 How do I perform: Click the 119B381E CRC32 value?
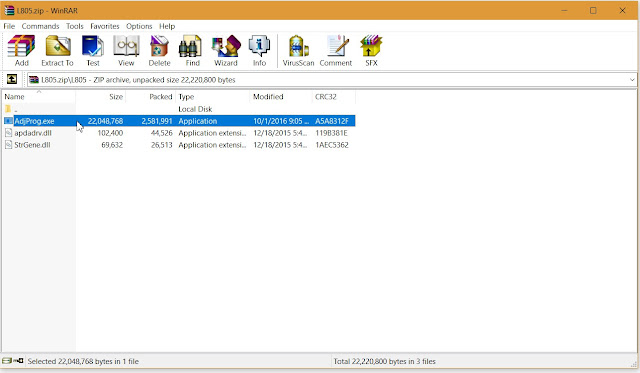tap(331, 133)
